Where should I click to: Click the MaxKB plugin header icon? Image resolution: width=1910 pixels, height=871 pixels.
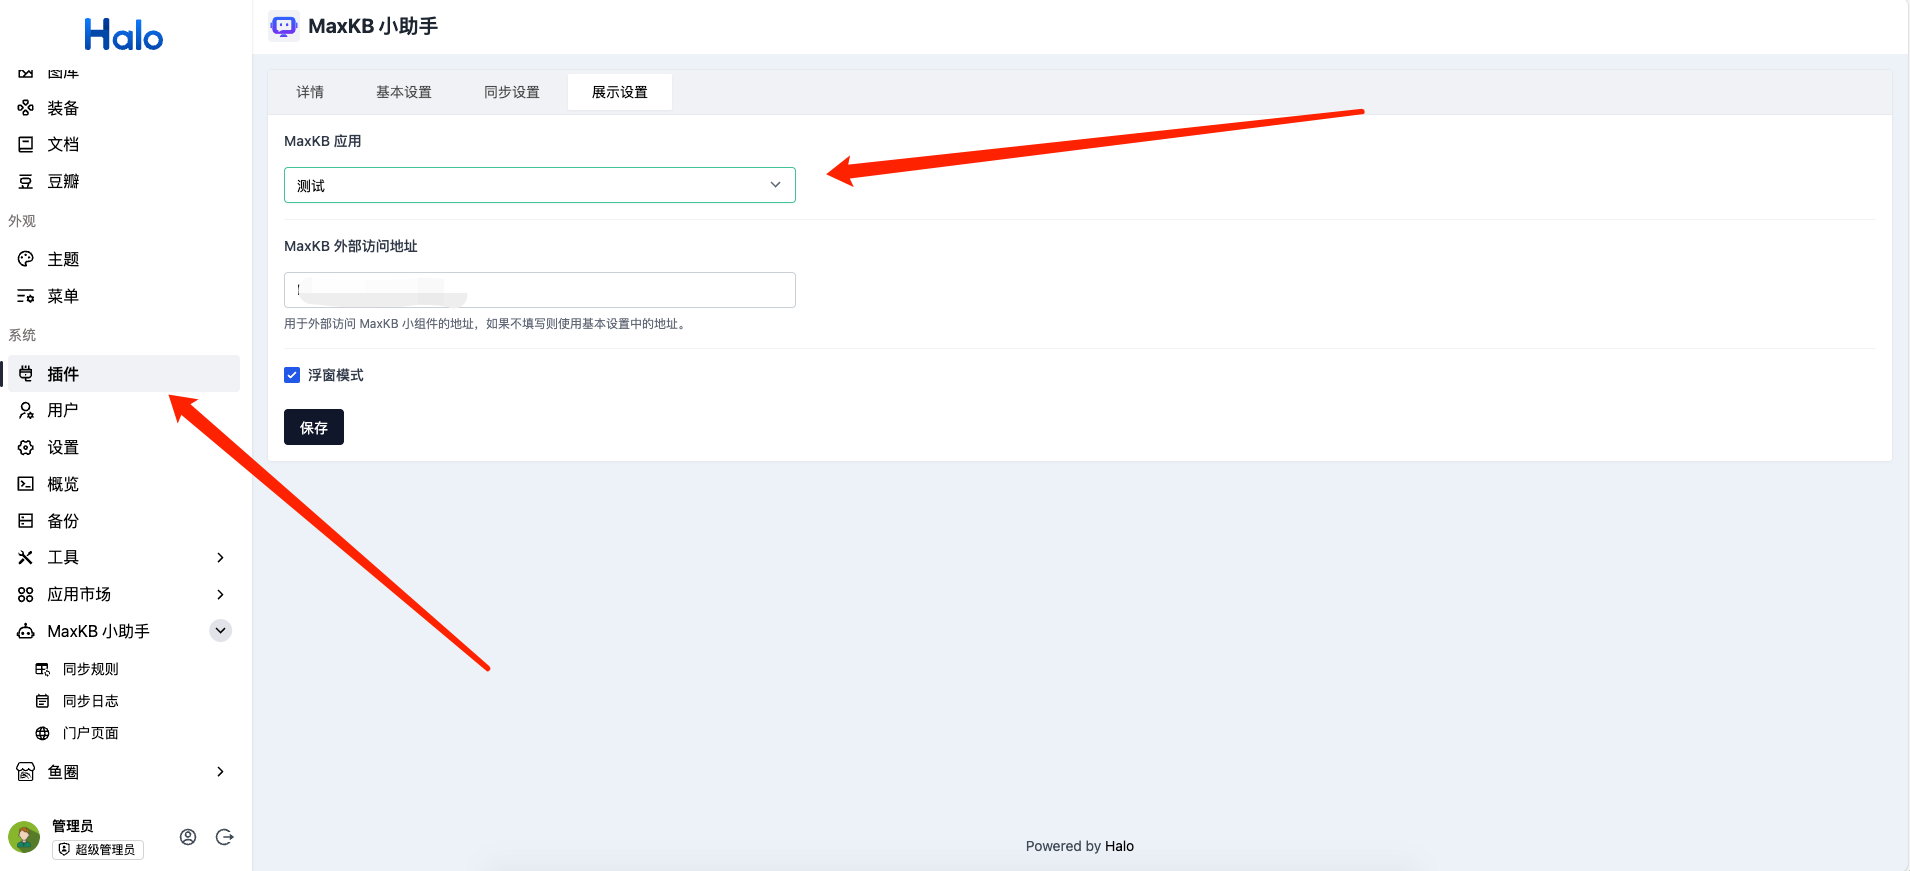284,26
